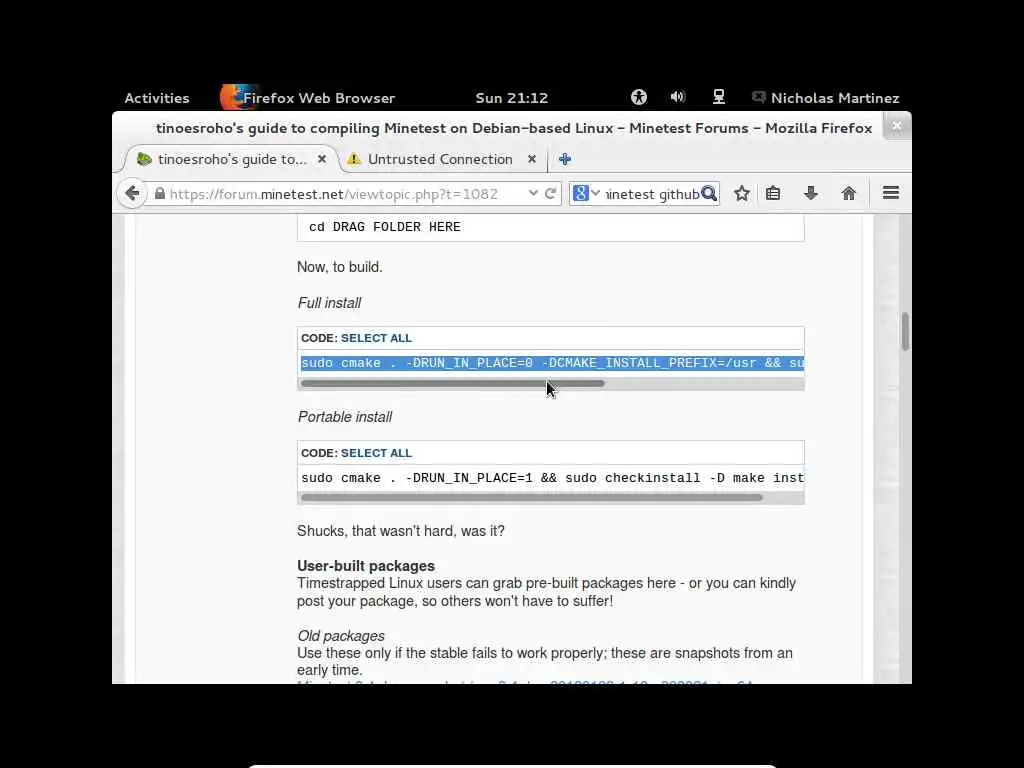Select all in the Full install code

(376, 338)
